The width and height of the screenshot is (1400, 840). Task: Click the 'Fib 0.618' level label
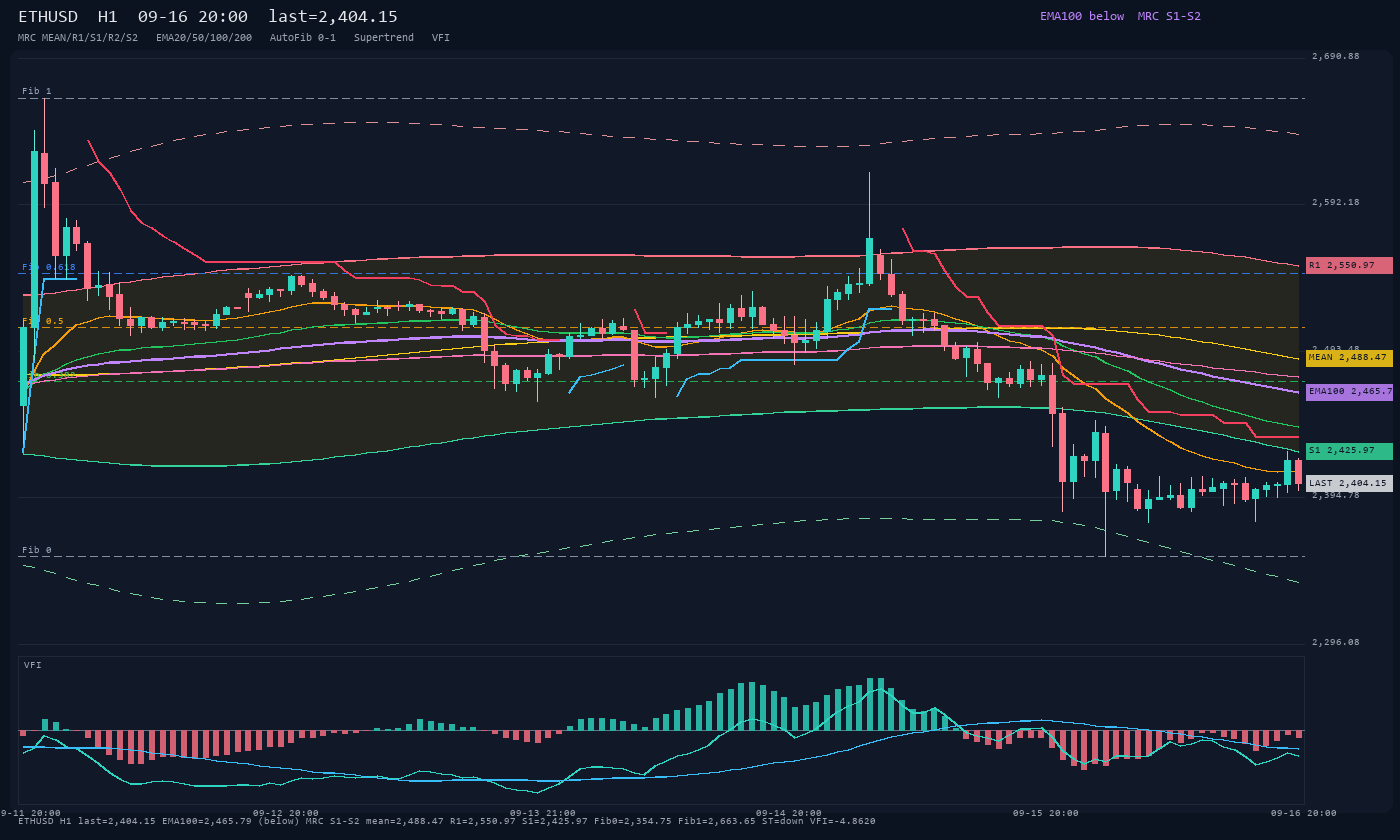(49, 267)
